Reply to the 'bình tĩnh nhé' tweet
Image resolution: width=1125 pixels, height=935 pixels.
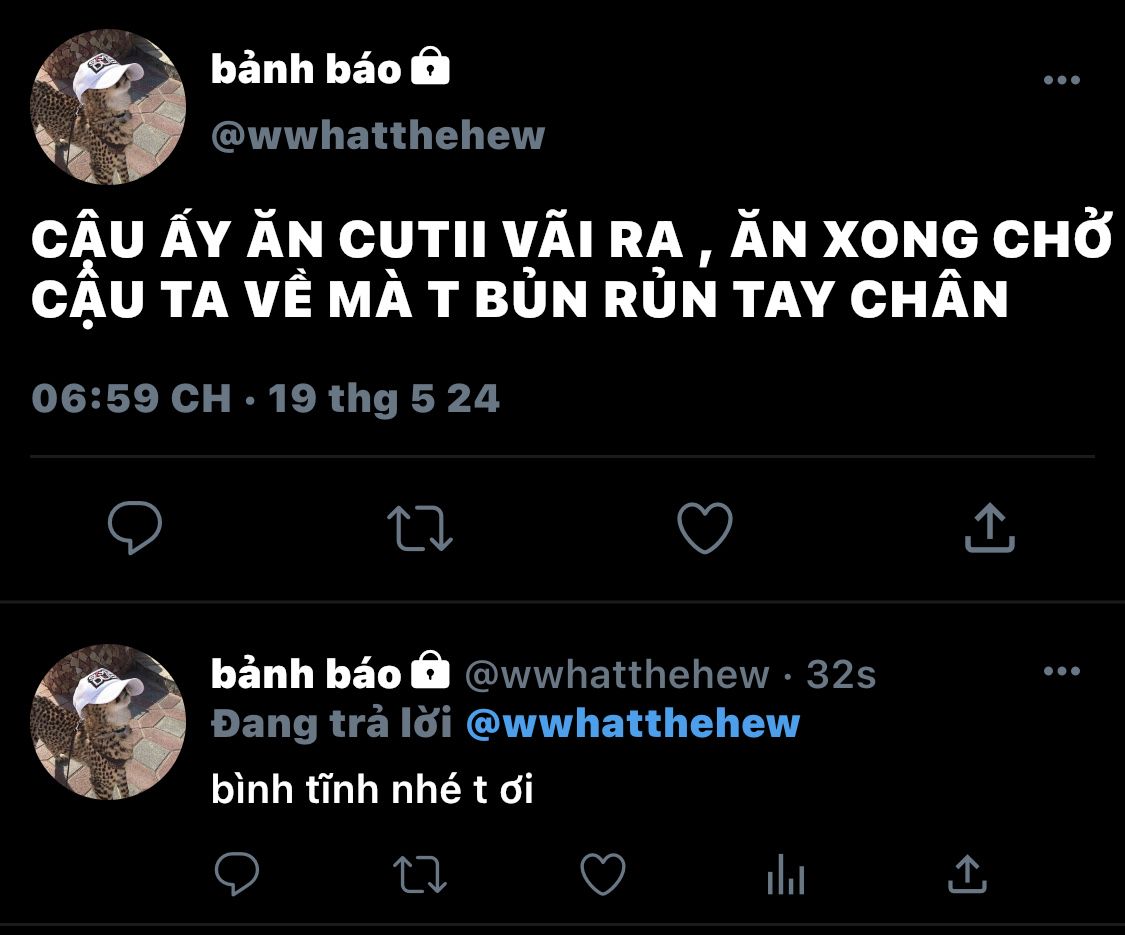point(237,873)
